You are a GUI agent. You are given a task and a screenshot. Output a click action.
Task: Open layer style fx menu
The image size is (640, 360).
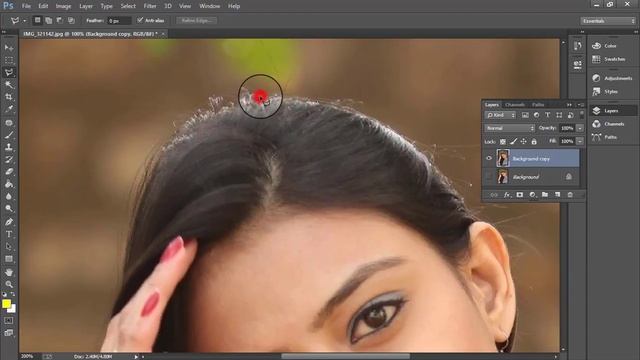(507, 195)
